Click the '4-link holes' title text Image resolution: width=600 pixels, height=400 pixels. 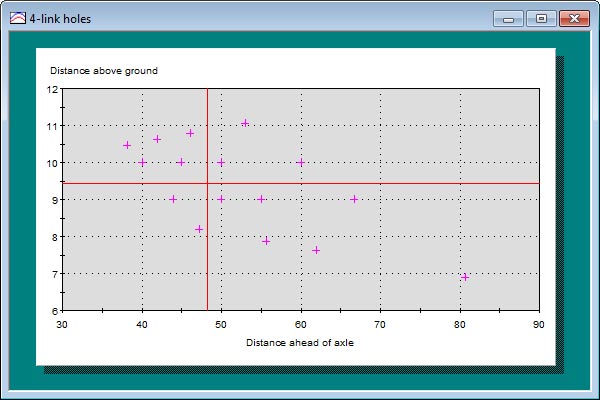click(x=60, y=19)
